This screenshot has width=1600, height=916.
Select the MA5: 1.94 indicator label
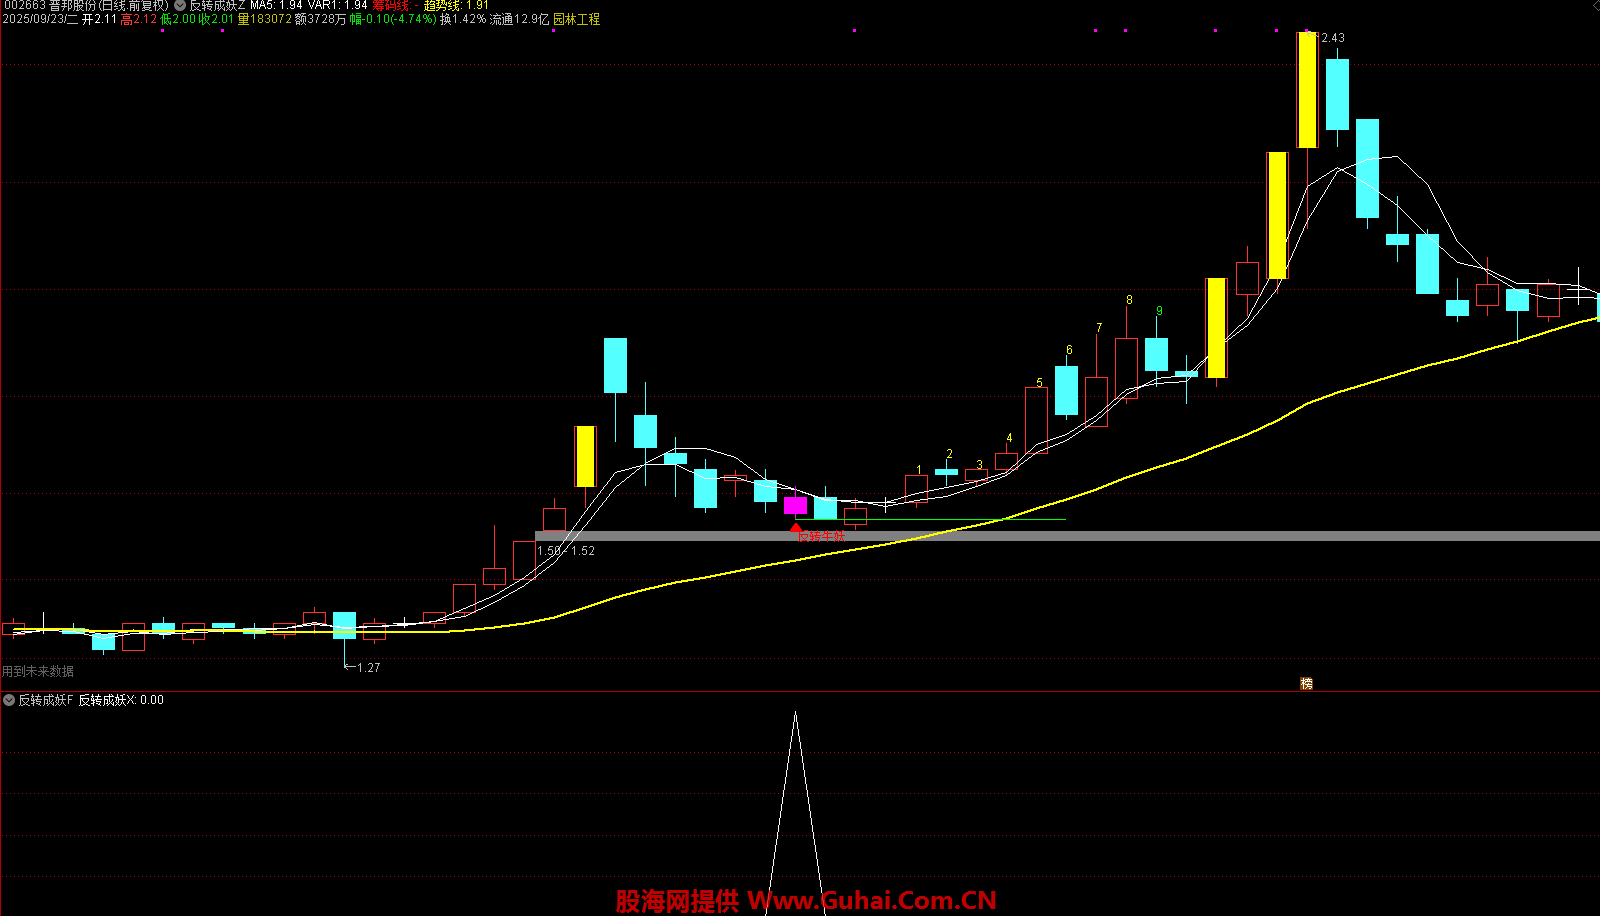pyautogui.click(x=276, y=5)
